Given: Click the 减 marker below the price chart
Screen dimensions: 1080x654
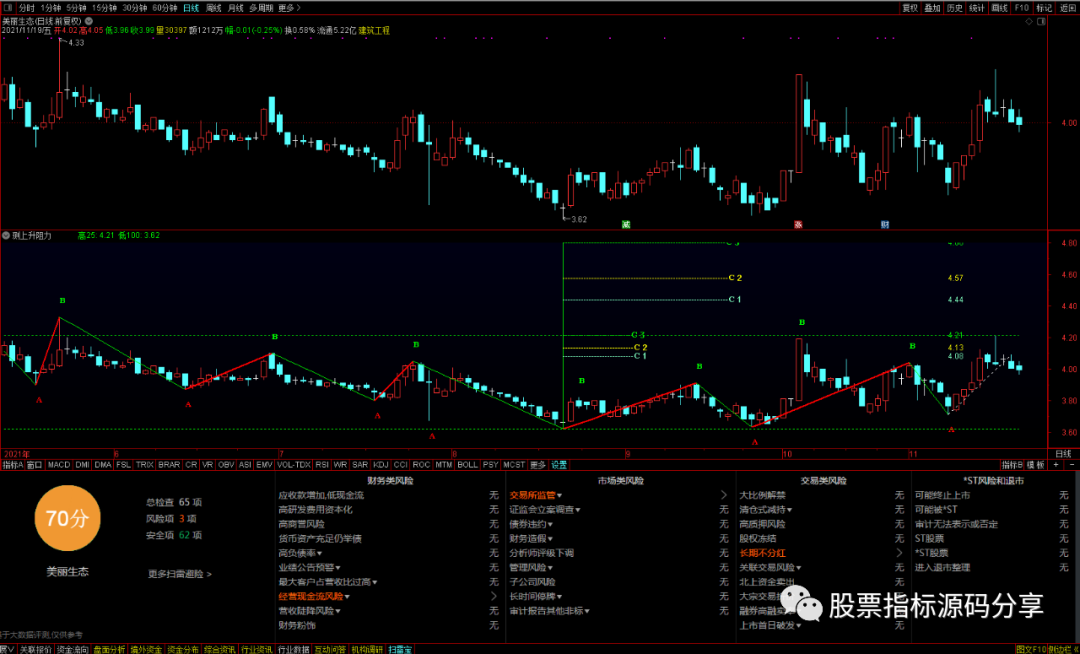Looking at the screenshot, I should [625, 224].
